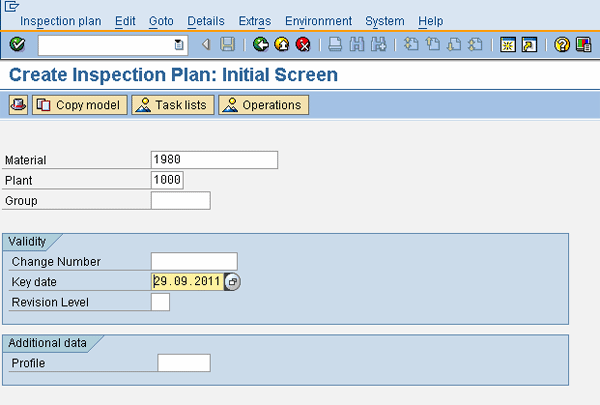Click the Task lists button
The width and height of the screenshot is (600, 405).
[x=173, y=105]
